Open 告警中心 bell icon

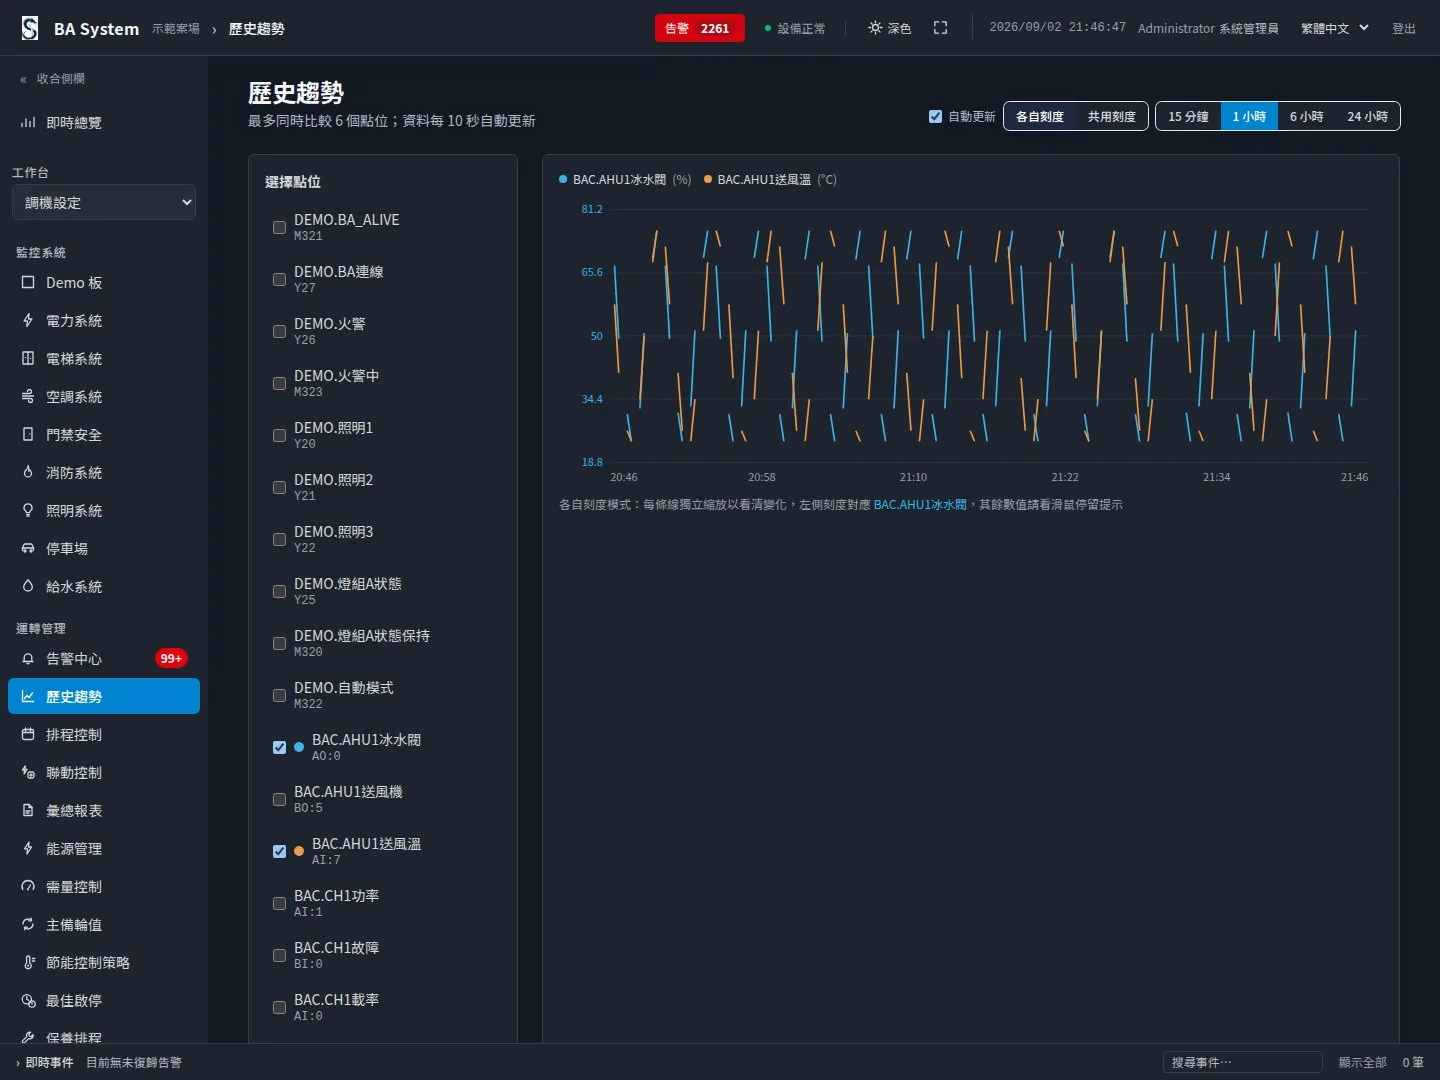coord(28,659)
